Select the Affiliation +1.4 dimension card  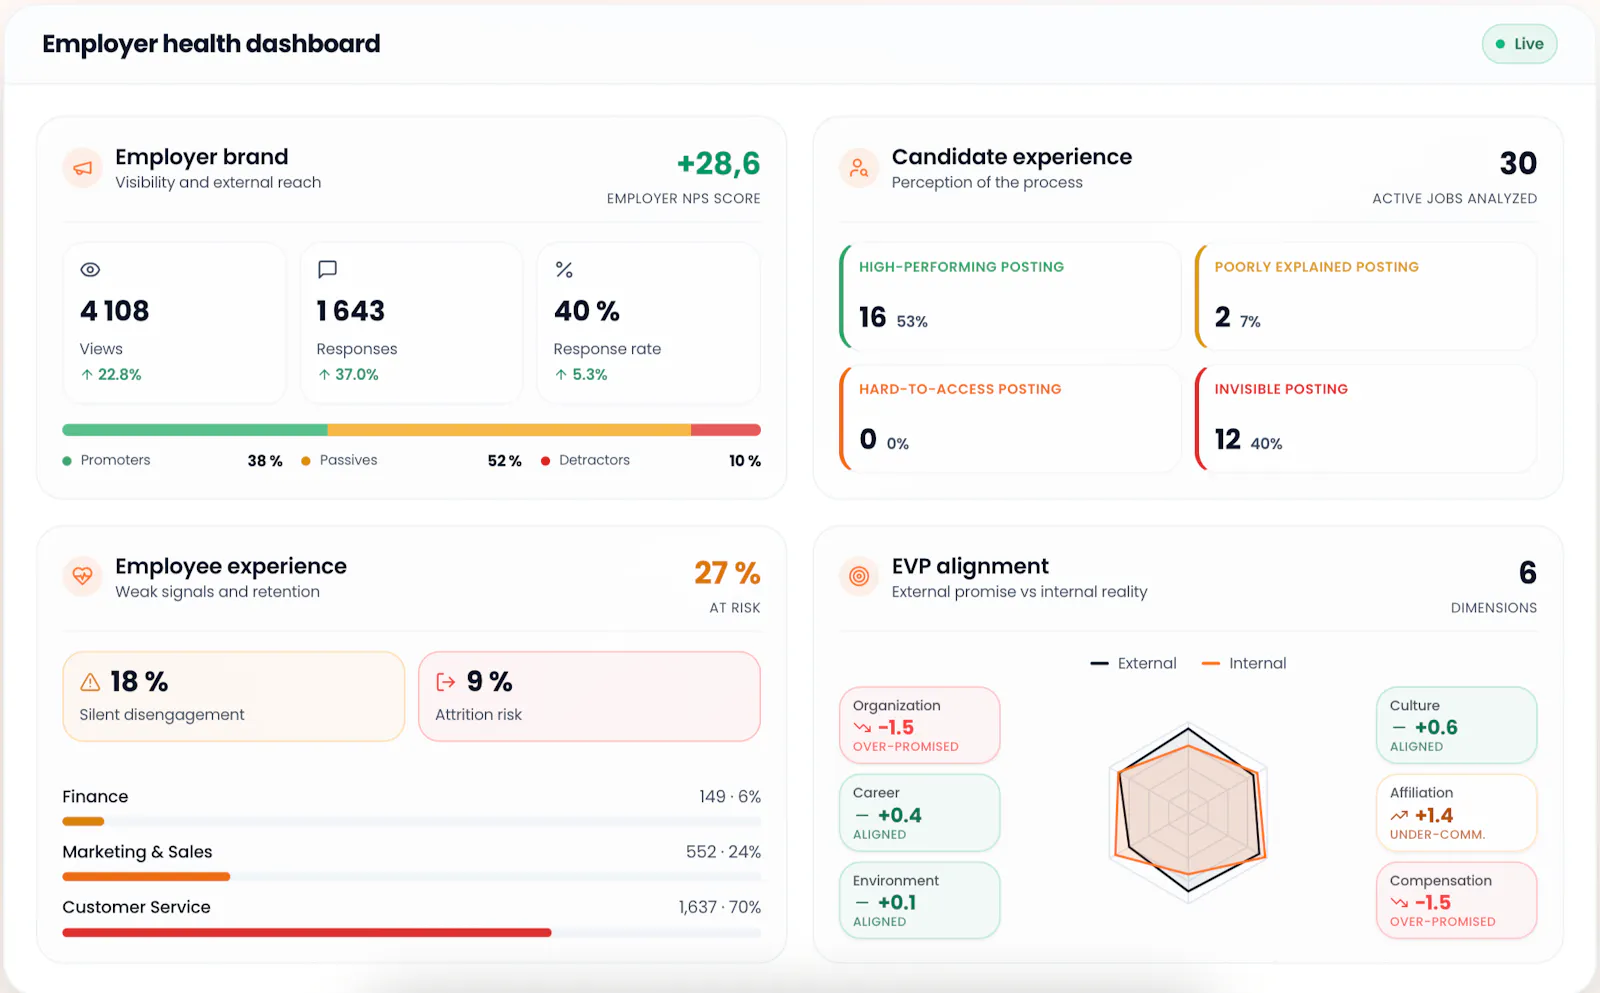pyautogui.click(x=1457, y=813)
